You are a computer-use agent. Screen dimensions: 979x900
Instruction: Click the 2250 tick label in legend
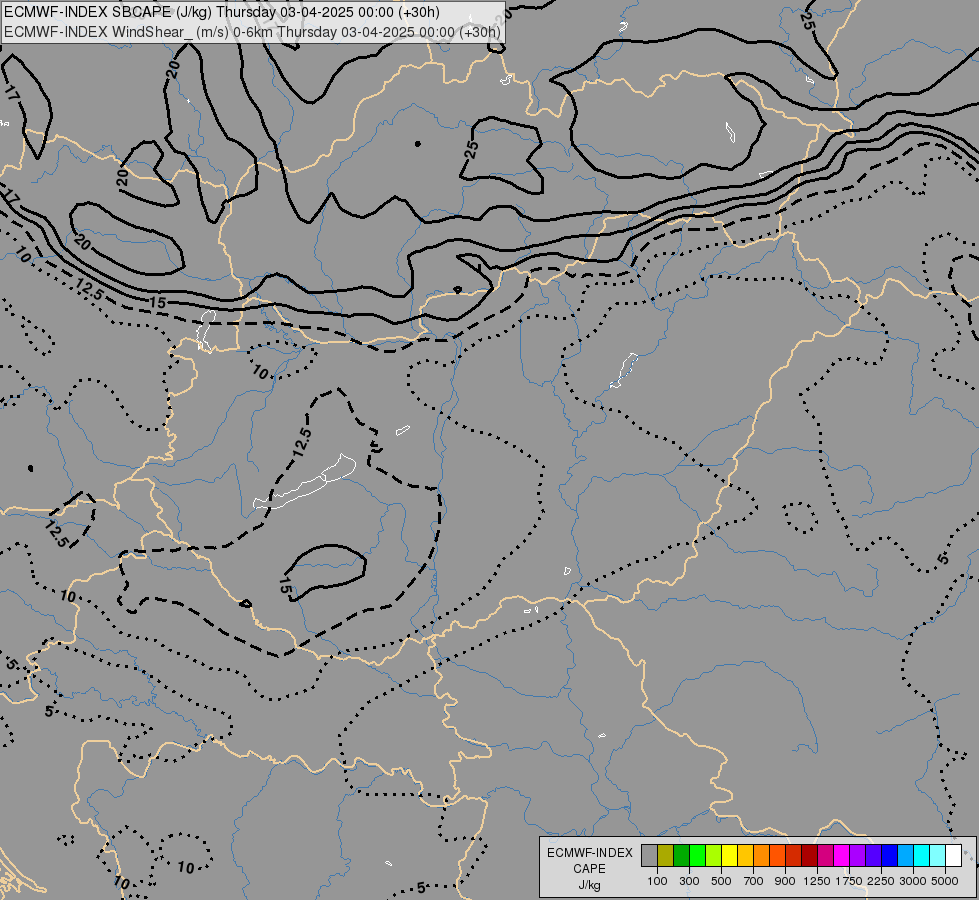(881, 881)
